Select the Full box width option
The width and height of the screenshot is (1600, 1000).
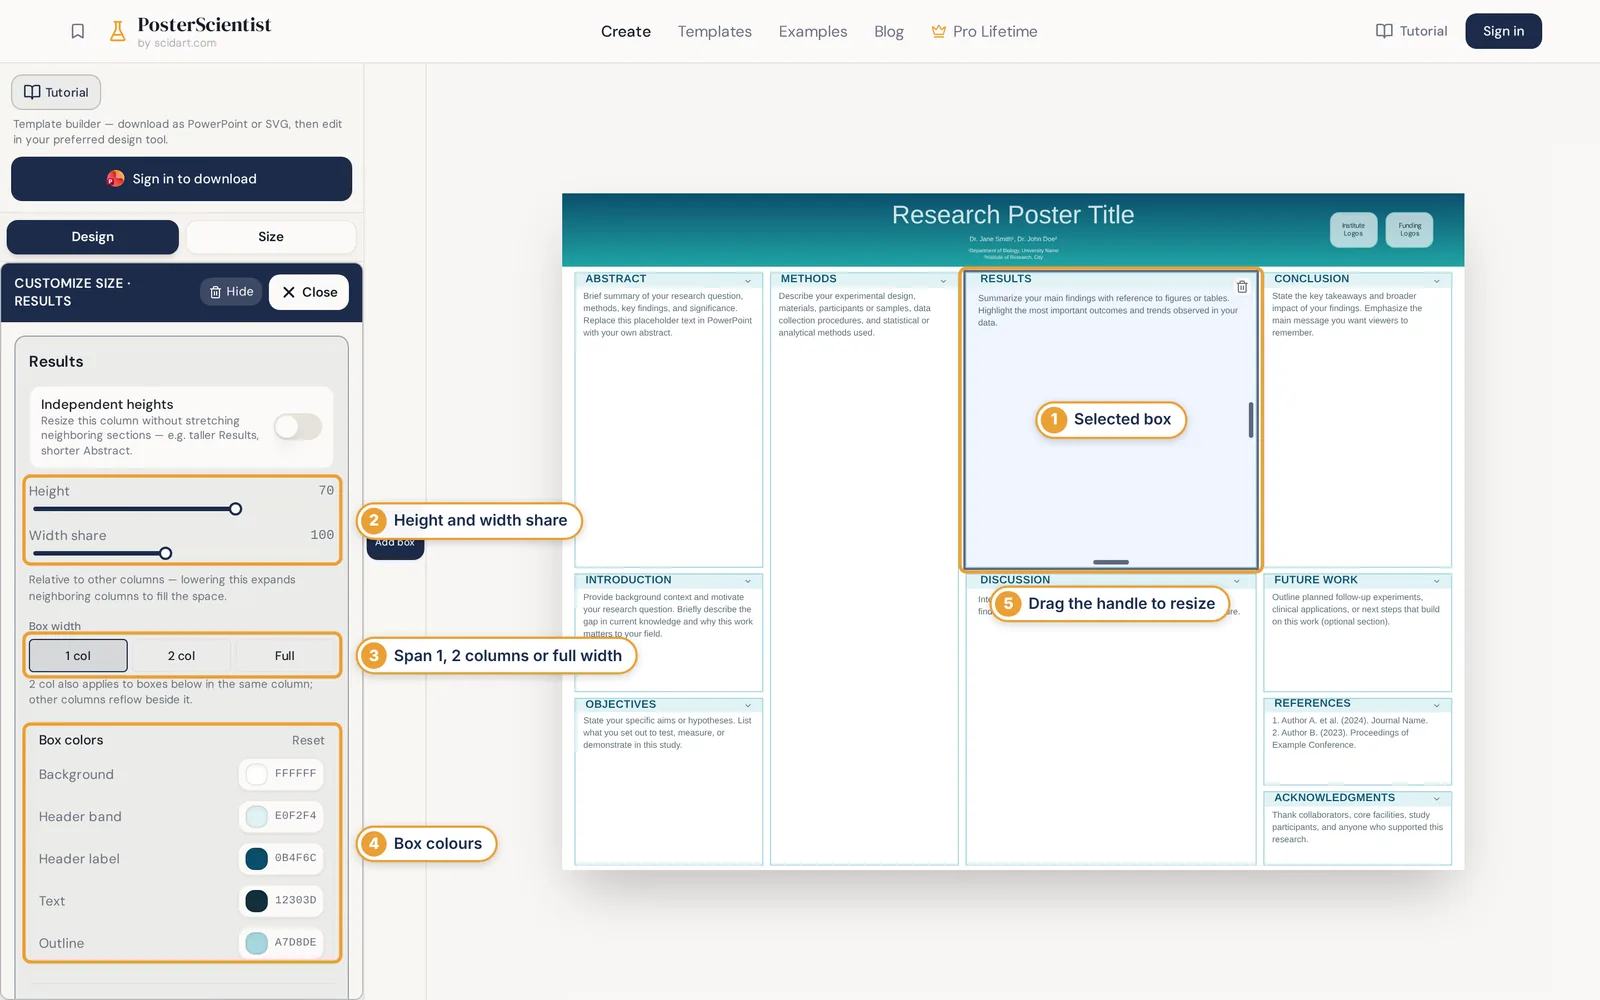[x=284, y=656]
